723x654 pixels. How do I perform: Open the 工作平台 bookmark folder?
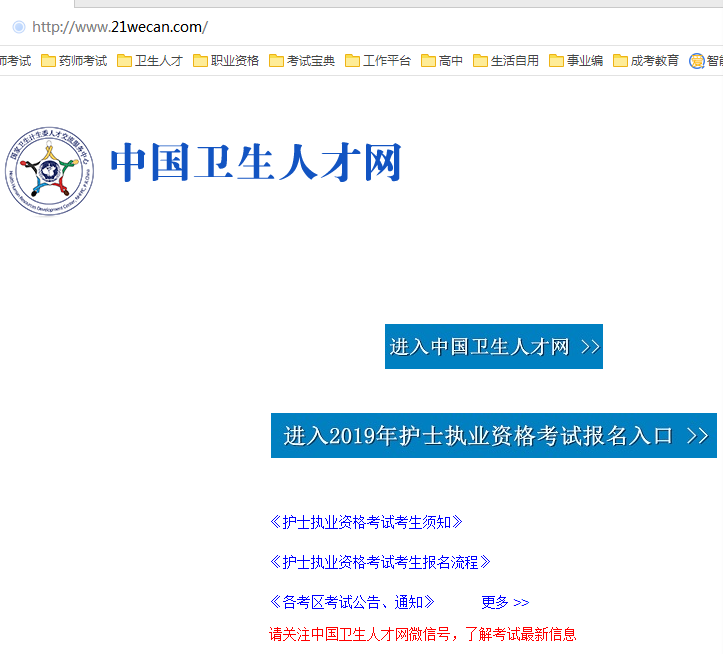[x=378, y=61]
